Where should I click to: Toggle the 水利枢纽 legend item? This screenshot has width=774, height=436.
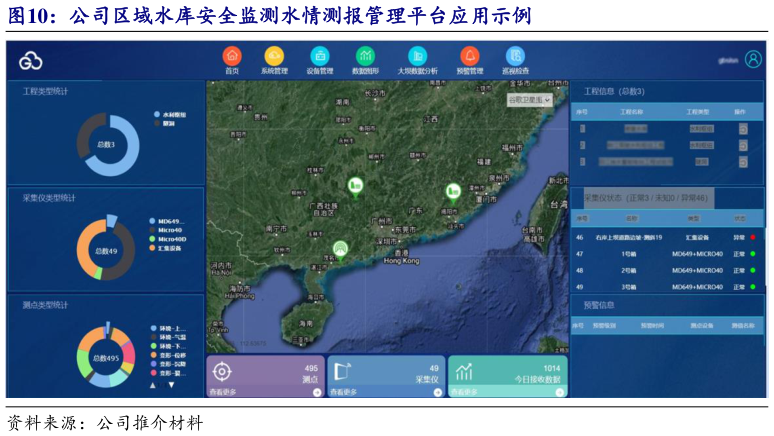(170, 115)
